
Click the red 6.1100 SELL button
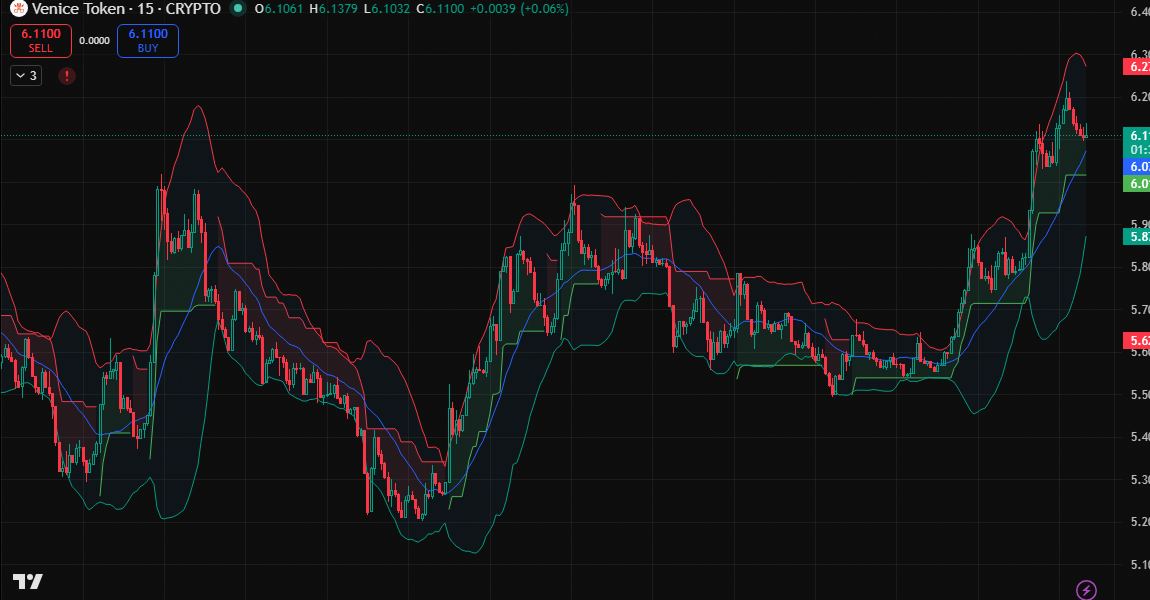coord(41,40)
